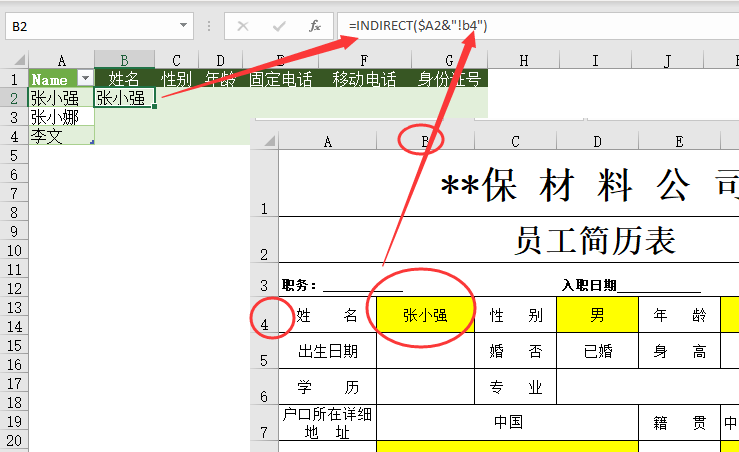The height and width of the screenshot is (452, 739).
Task: Select the cell containing 已婚
Action: click(x=597, y=351)
